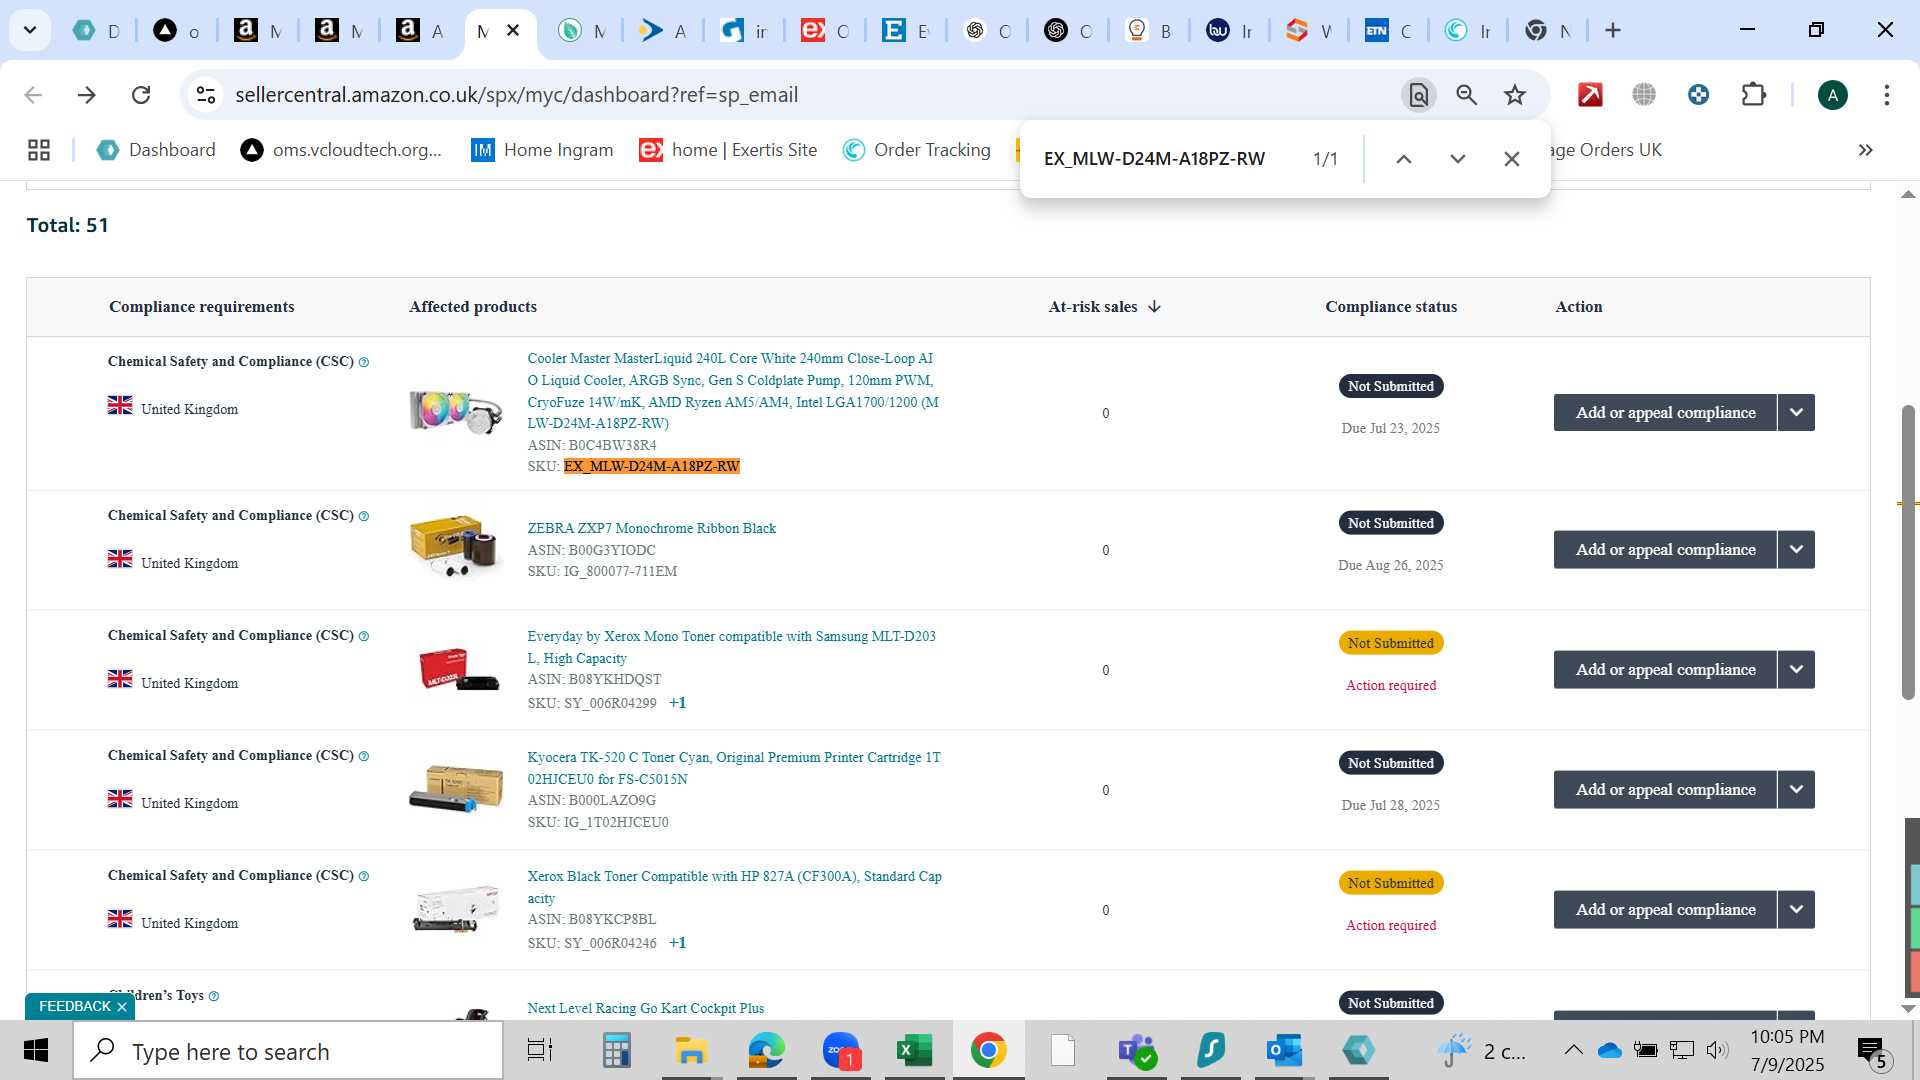The height and width of the screenshot is (1080, 1920).
Task: Open the bookmarks apps grid icon
Action: click(39, 150)
